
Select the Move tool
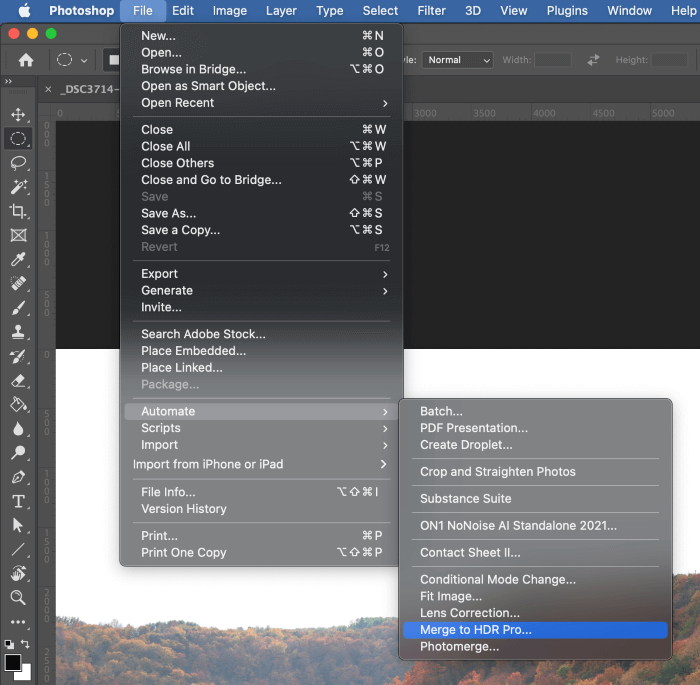(x=18, y=114)
